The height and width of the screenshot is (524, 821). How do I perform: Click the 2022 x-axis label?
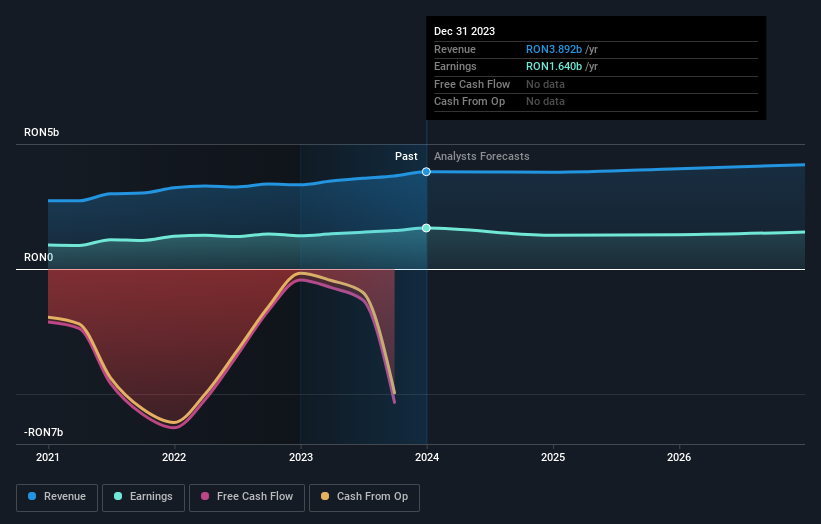point(174,457)
